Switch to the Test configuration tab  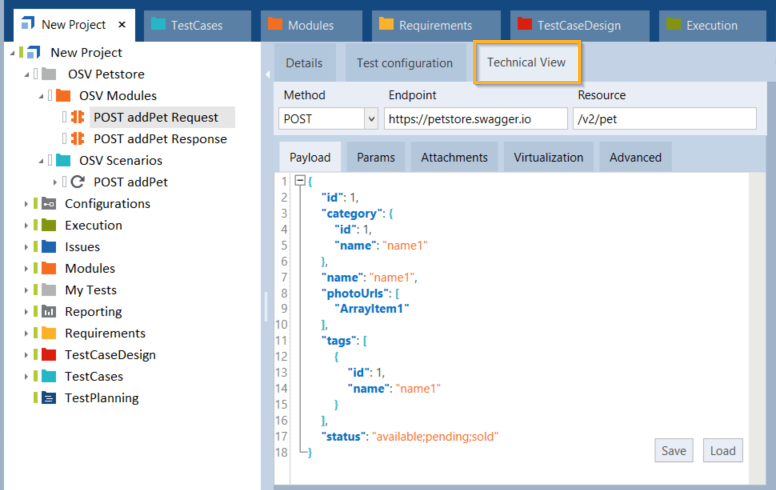pyautogui.click(x=404, y=63)
